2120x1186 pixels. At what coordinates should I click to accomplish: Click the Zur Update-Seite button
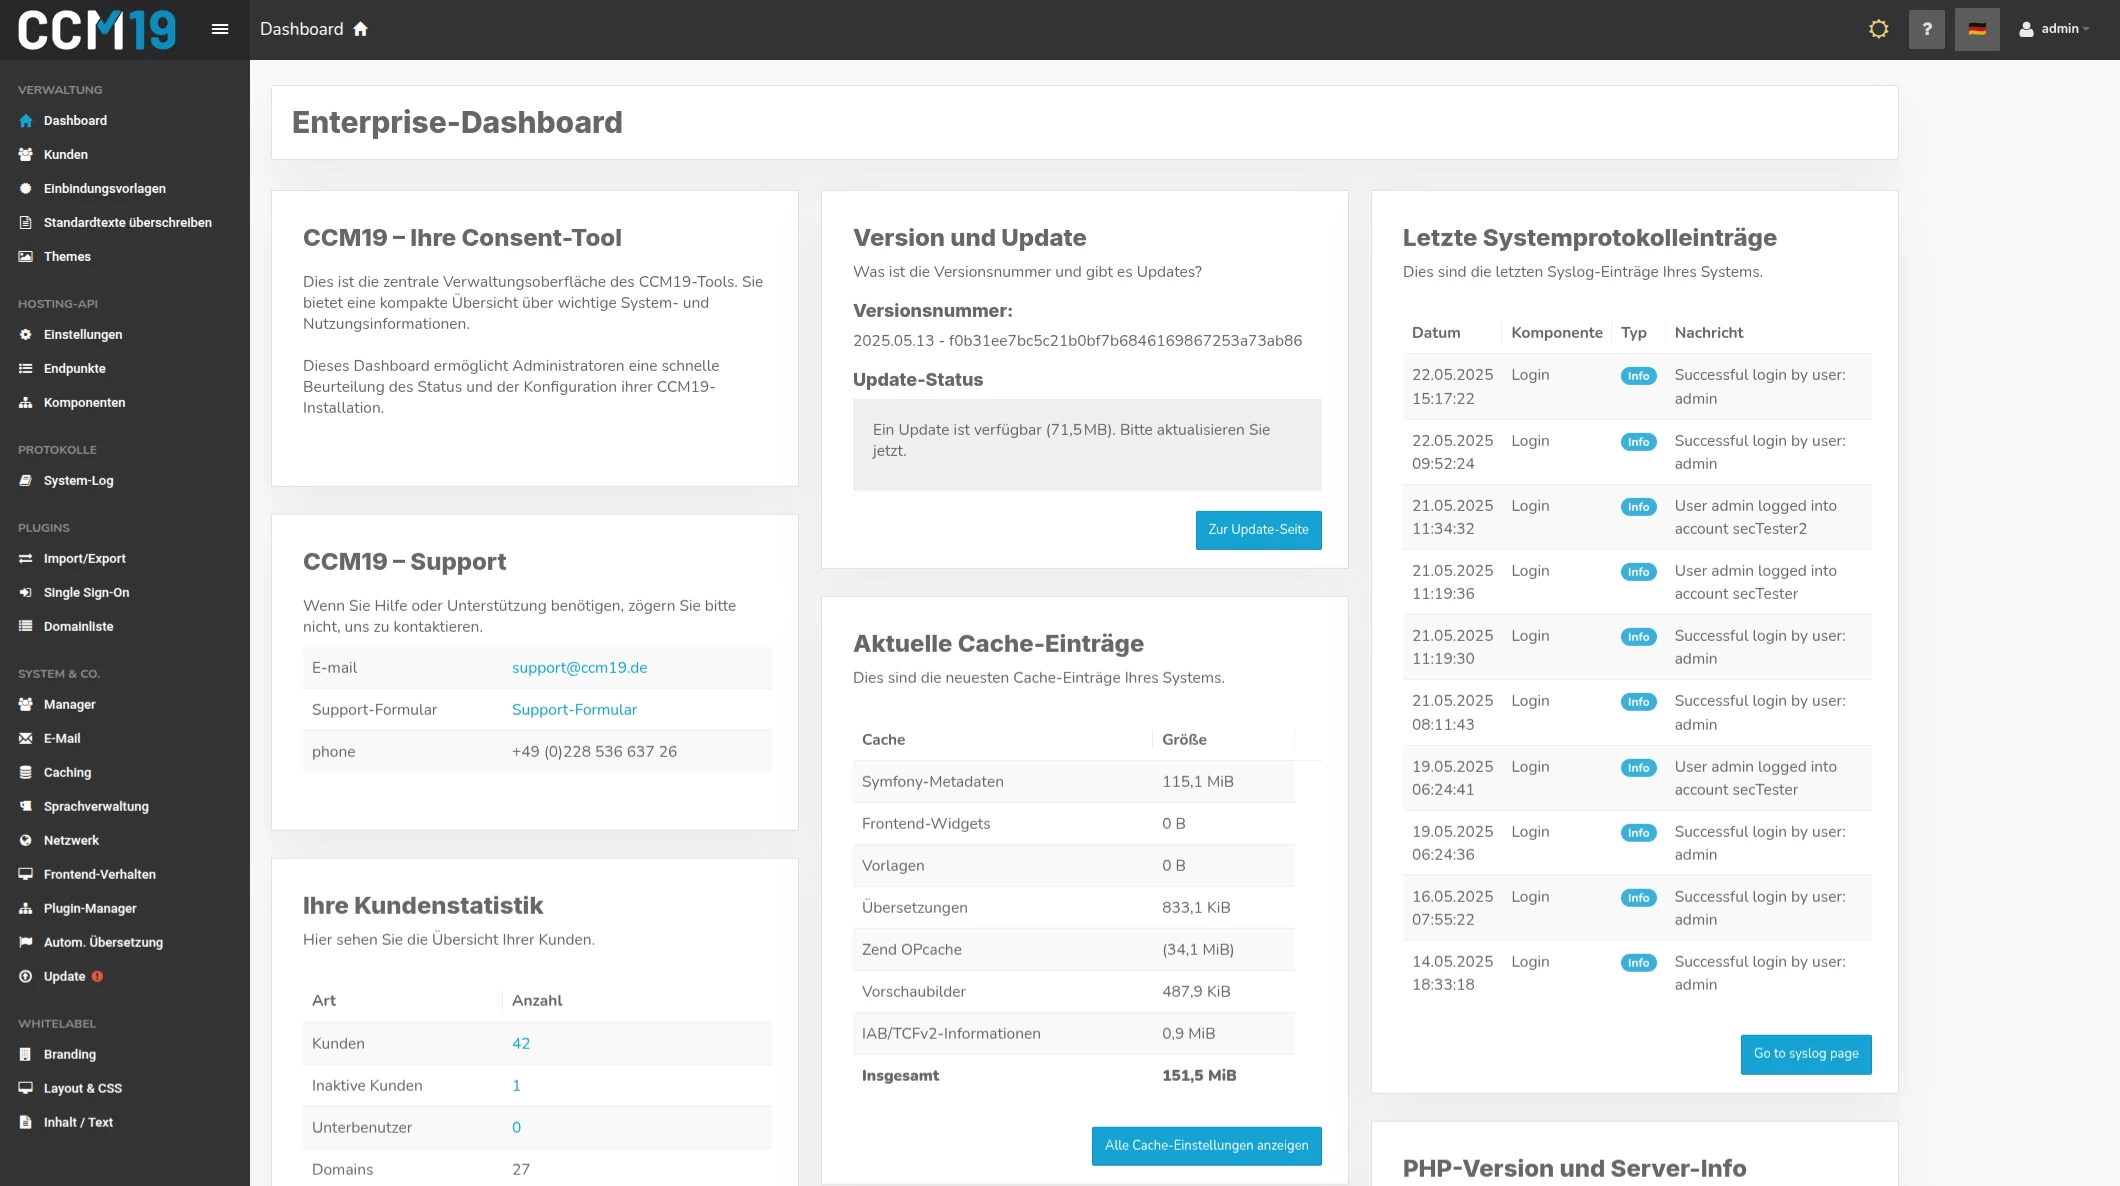pyautogui.click(x=1258, y=530)
